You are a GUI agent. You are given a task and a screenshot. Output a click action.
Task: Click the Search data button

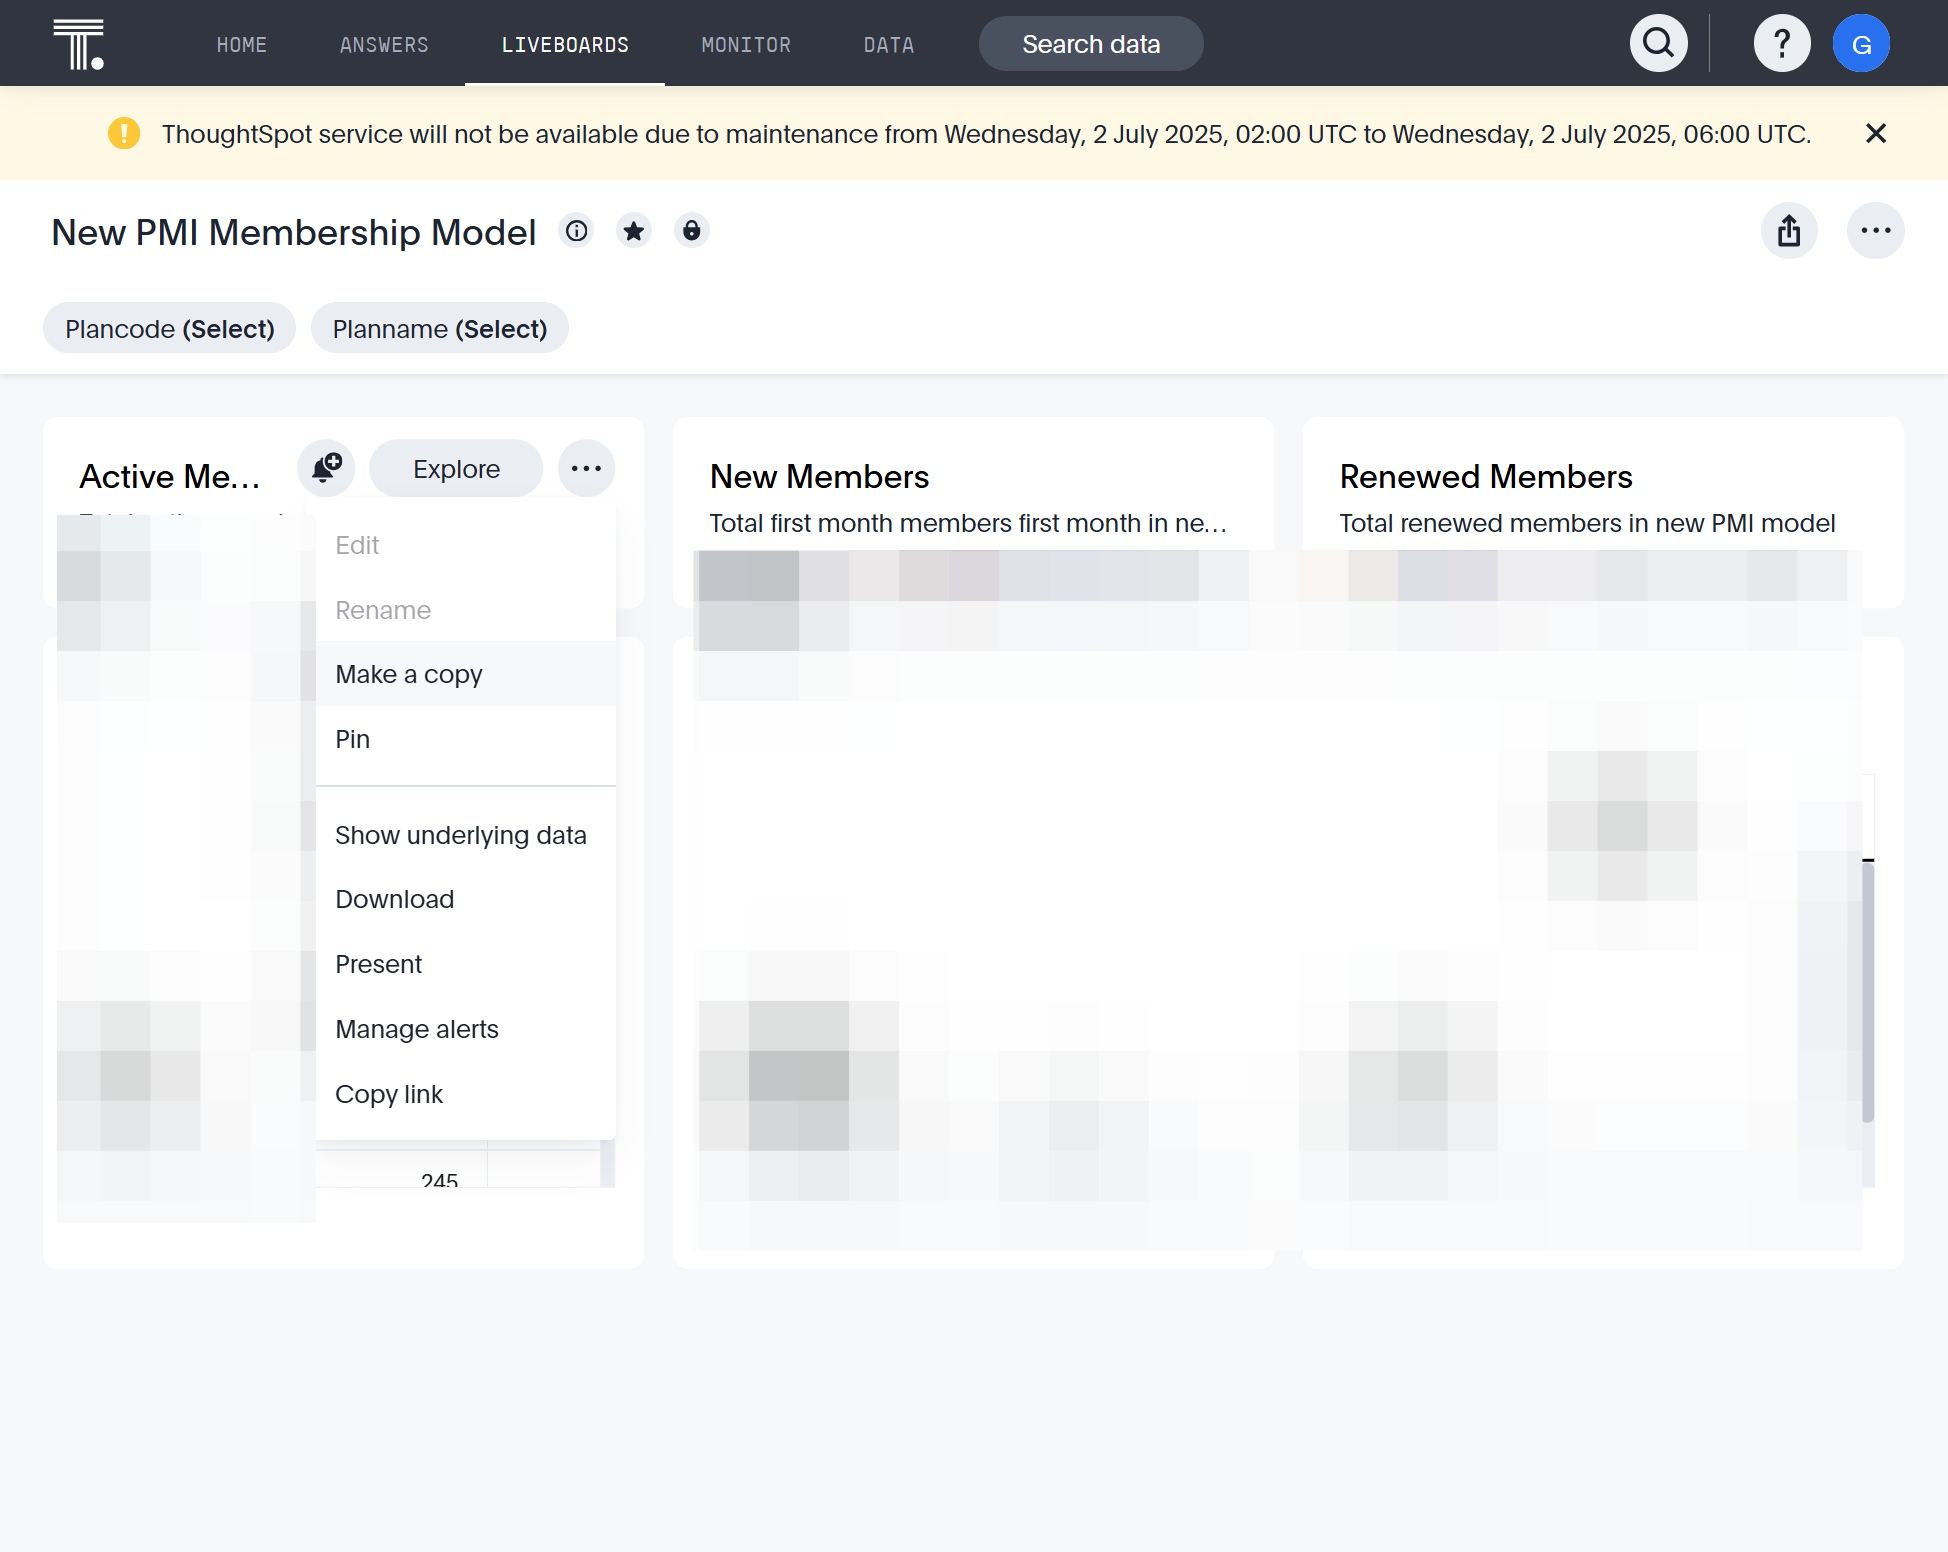pyautogui.click(x=1091, y=44)
